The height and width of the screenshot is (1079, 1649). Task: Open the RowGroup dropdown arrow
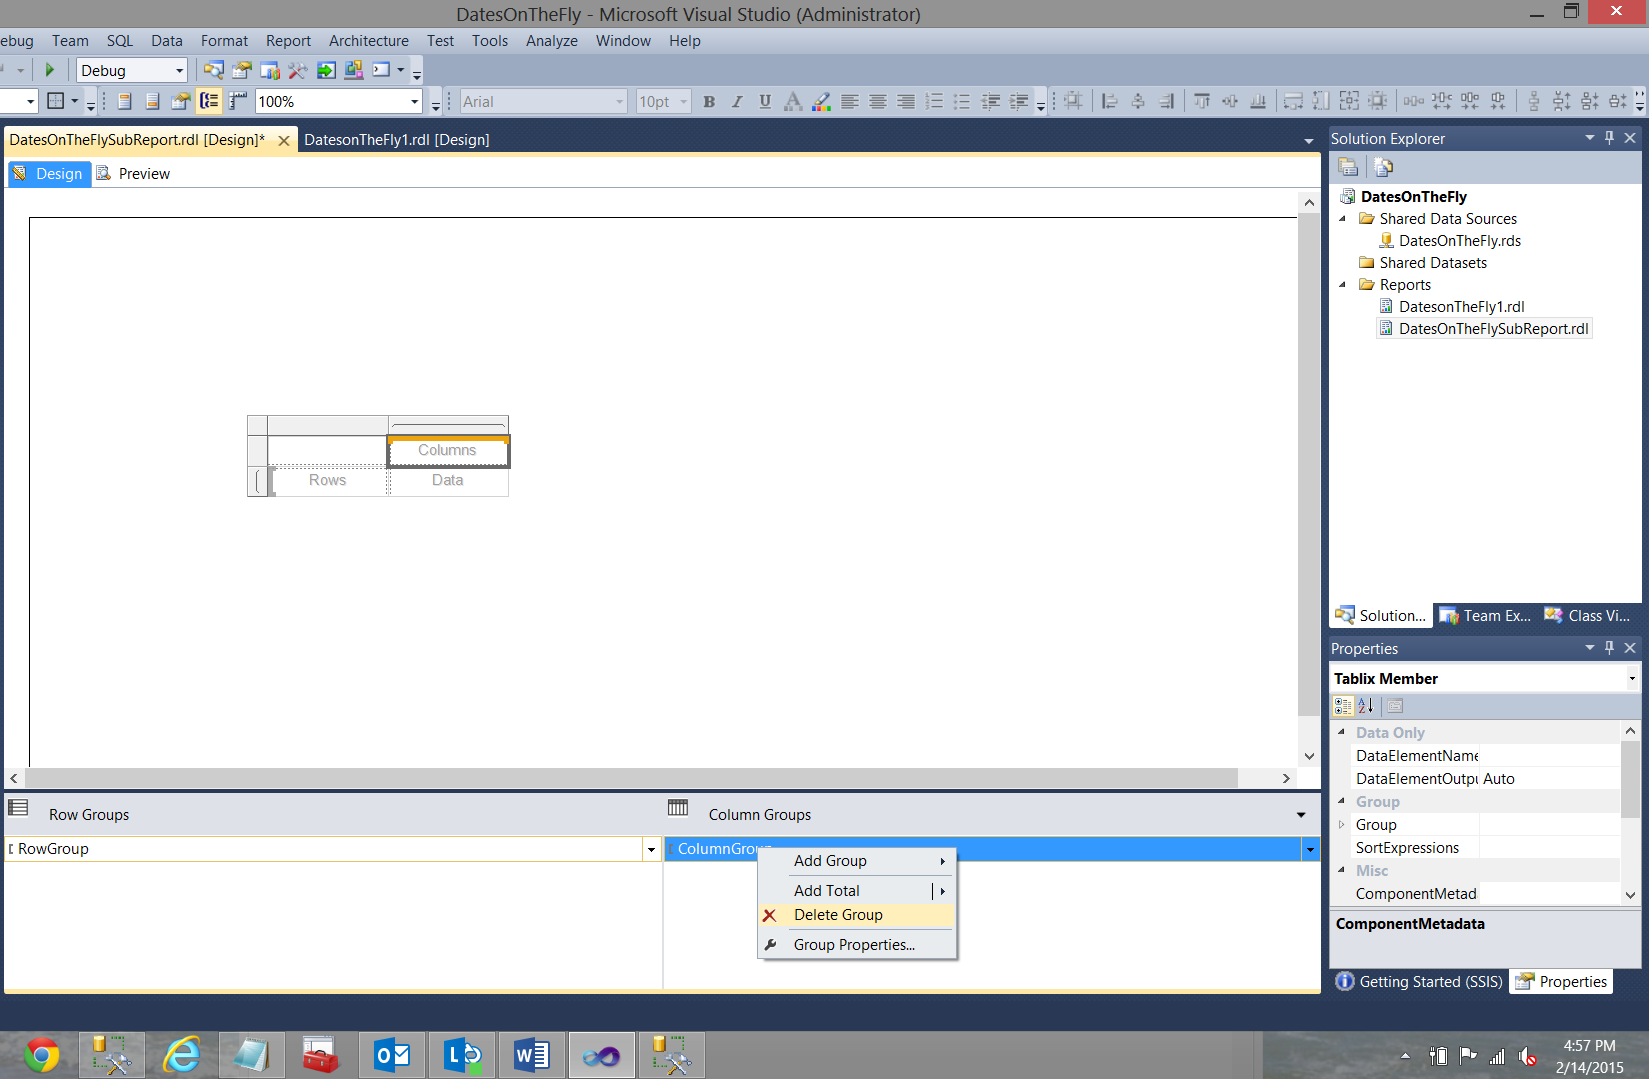[x=651, y=849]
